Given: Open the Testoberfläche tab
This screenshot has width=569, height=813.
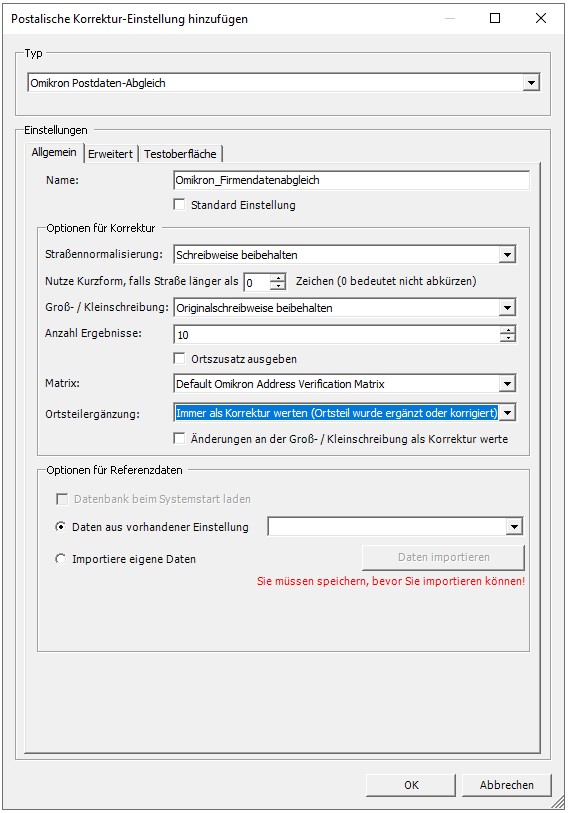Looking at the screenshot, I should 180,154.
